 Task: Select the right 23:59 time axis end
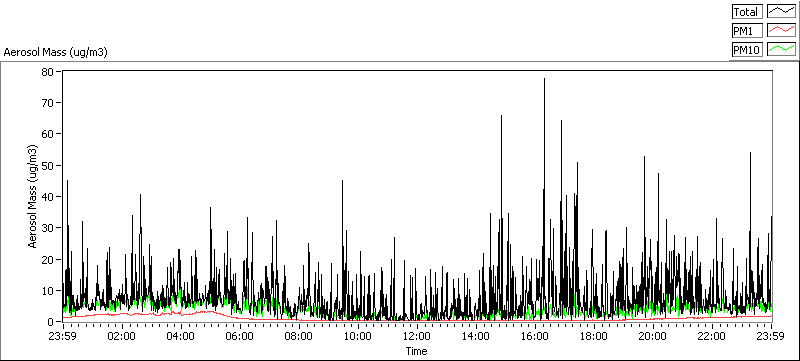pyautogui.click(x=771, y=336)
